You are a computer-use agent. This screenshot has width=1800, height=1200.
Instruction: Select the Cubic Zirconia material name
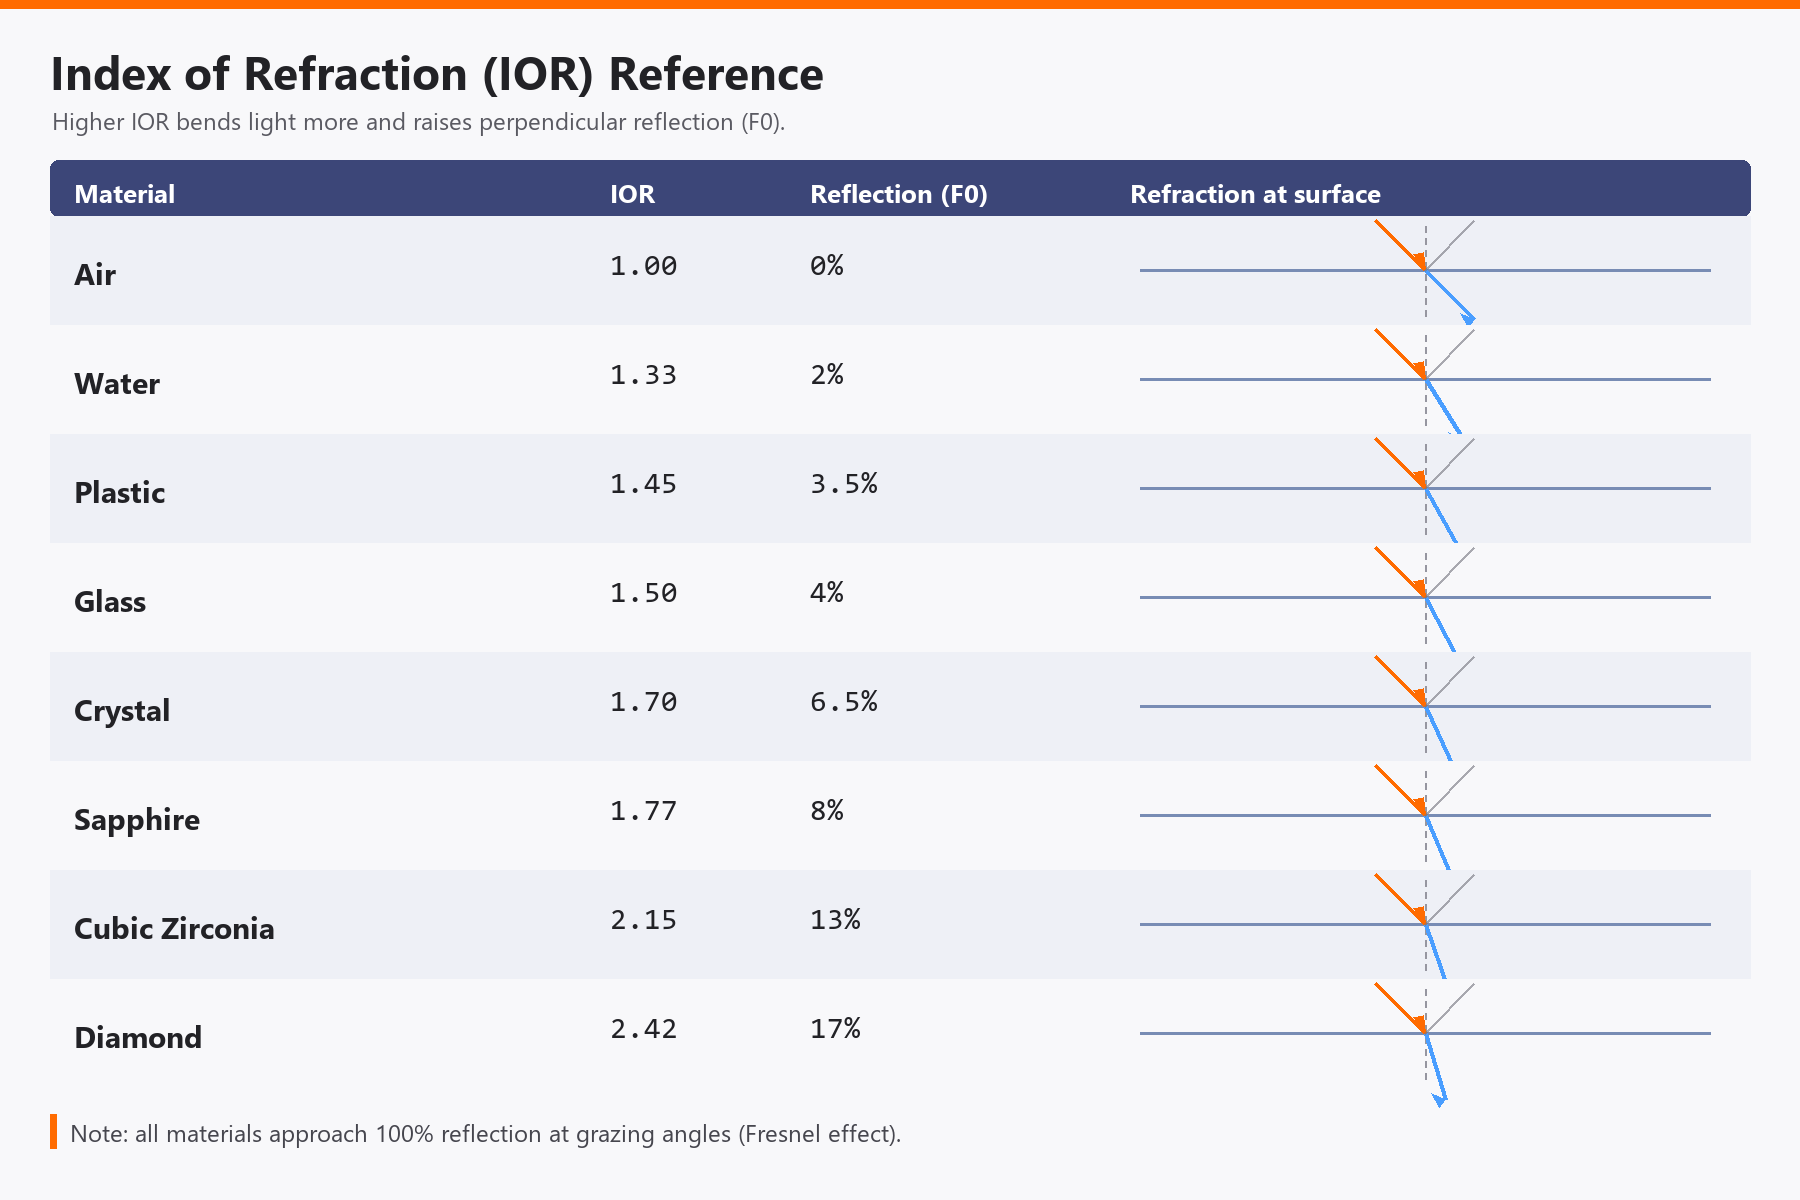[x=174, y=929]
